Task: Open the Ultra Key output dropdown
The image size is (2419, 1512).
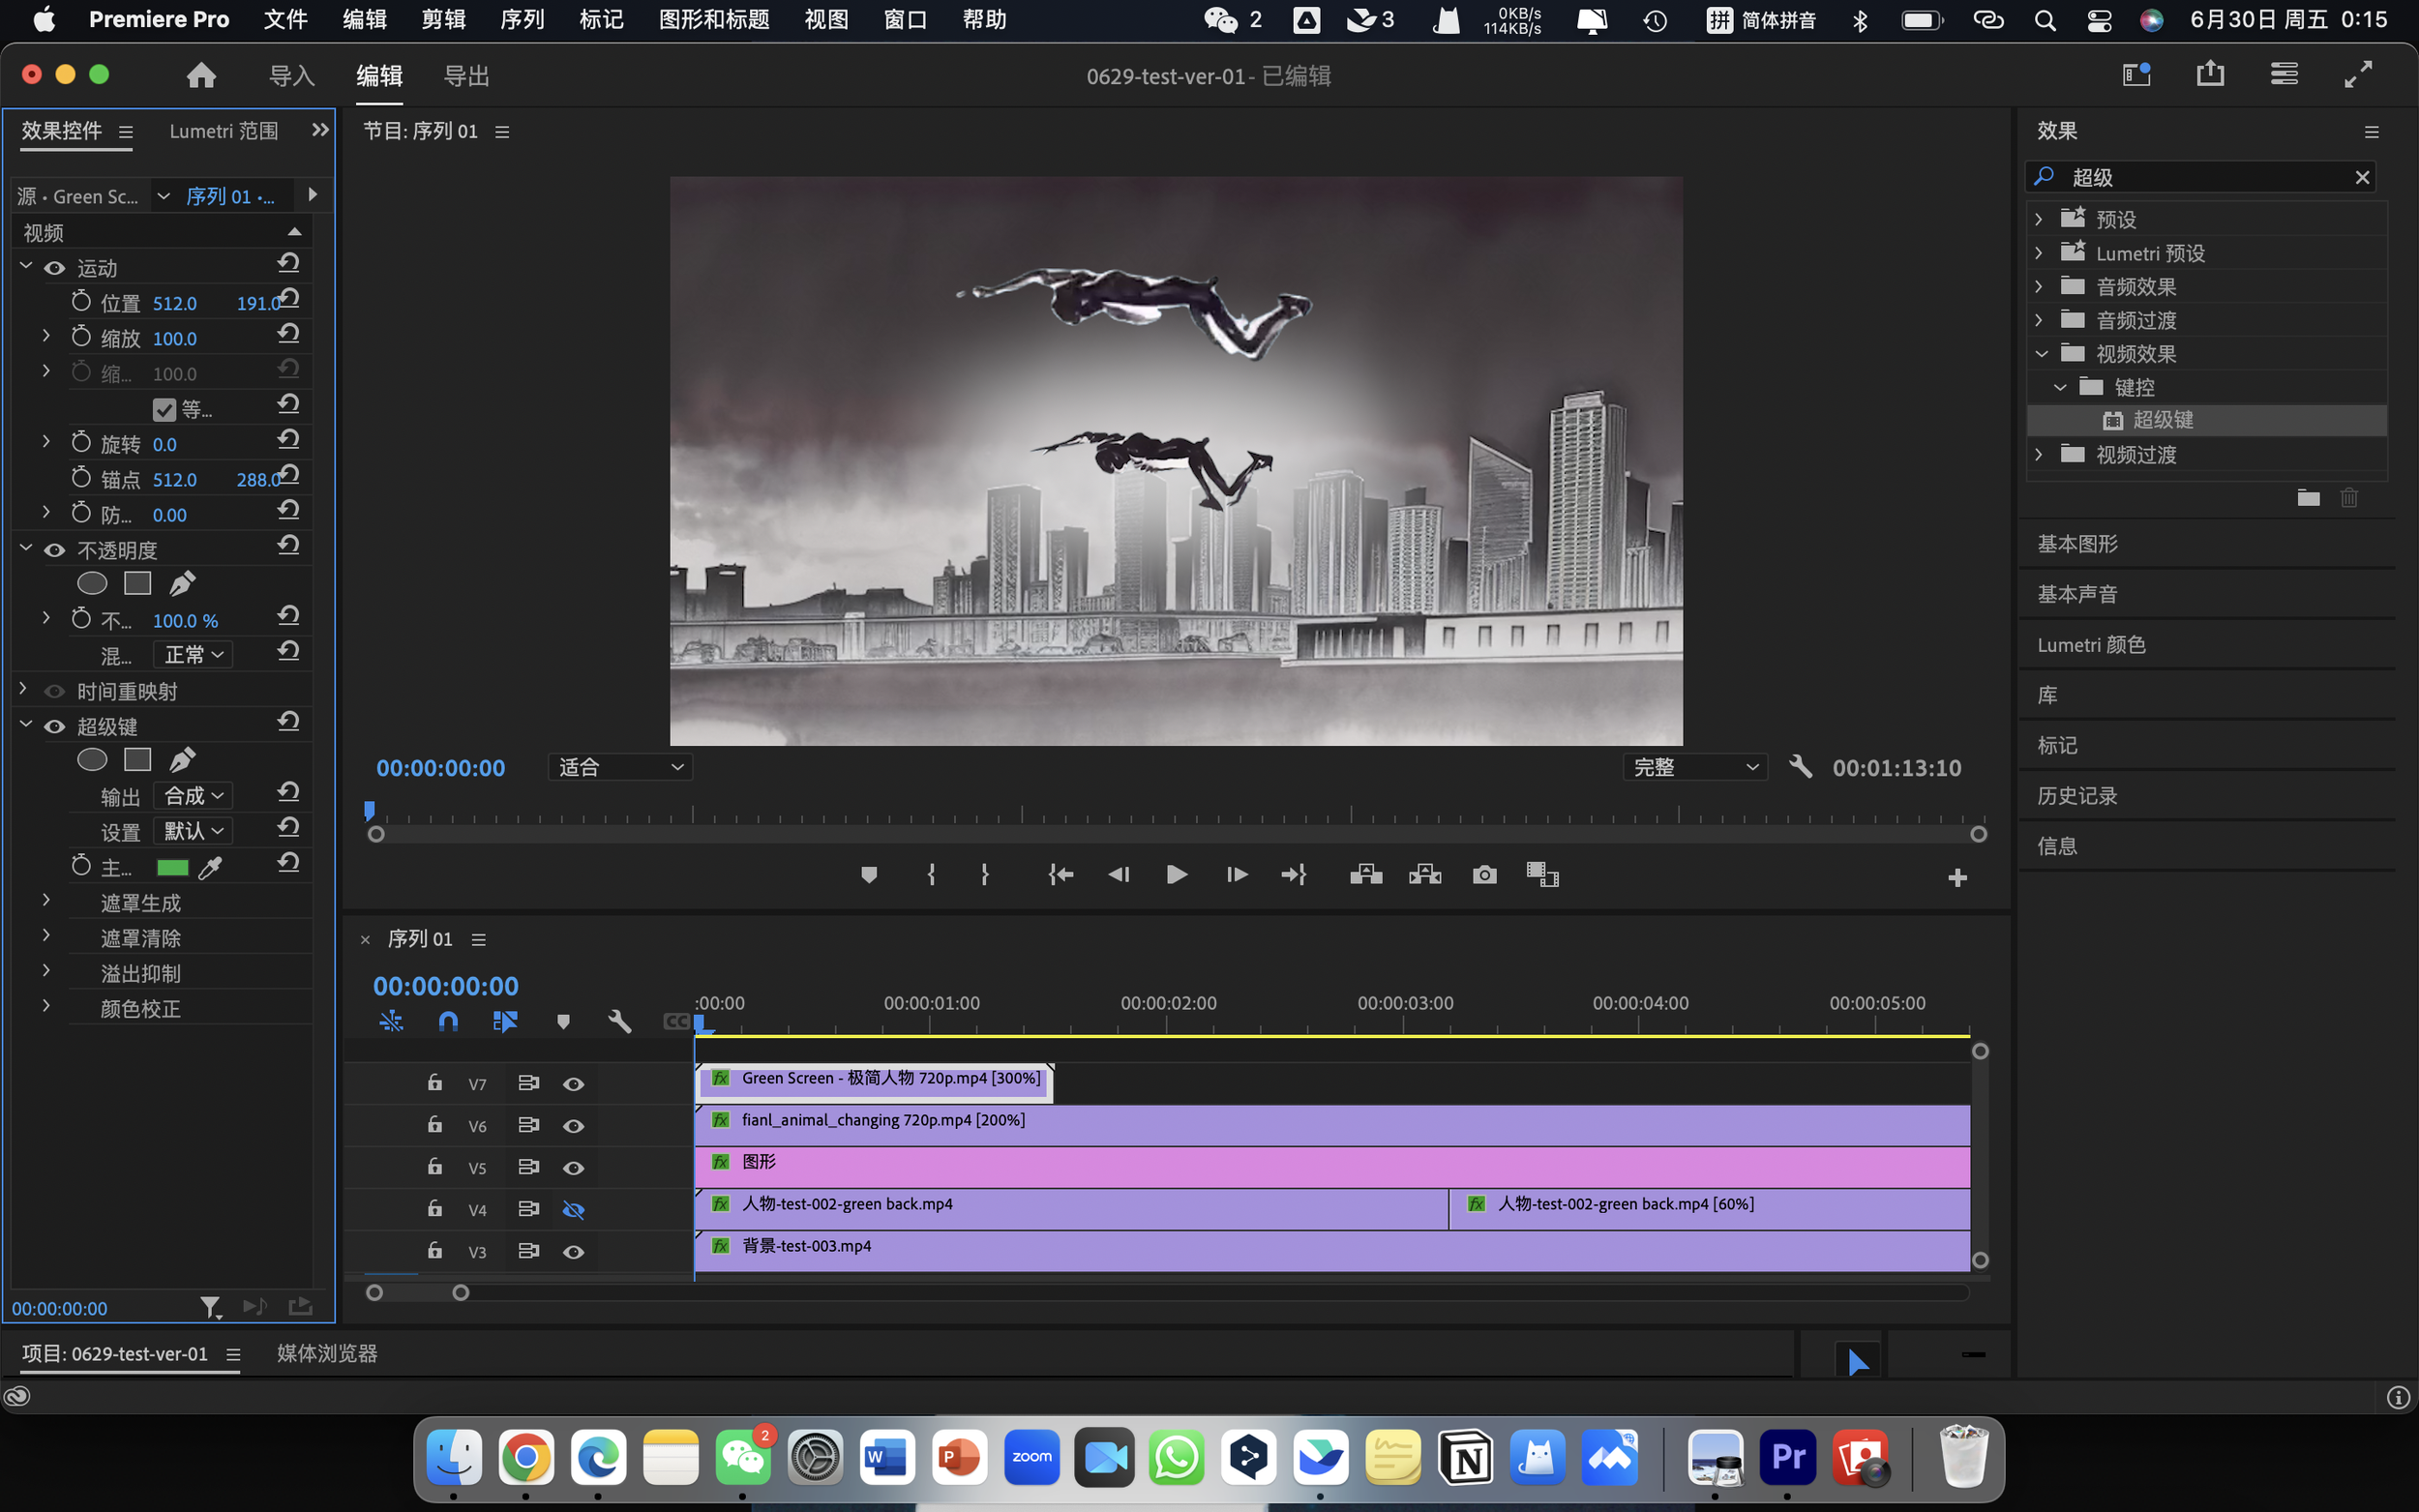Action: 194,796
